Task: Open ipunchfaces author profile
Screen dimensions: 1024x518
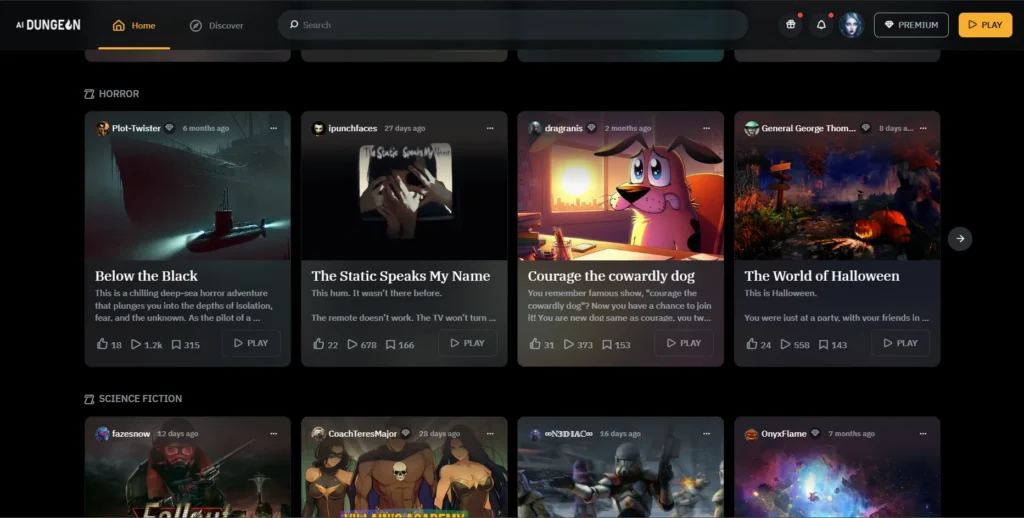Action: [x=353, y=128]
